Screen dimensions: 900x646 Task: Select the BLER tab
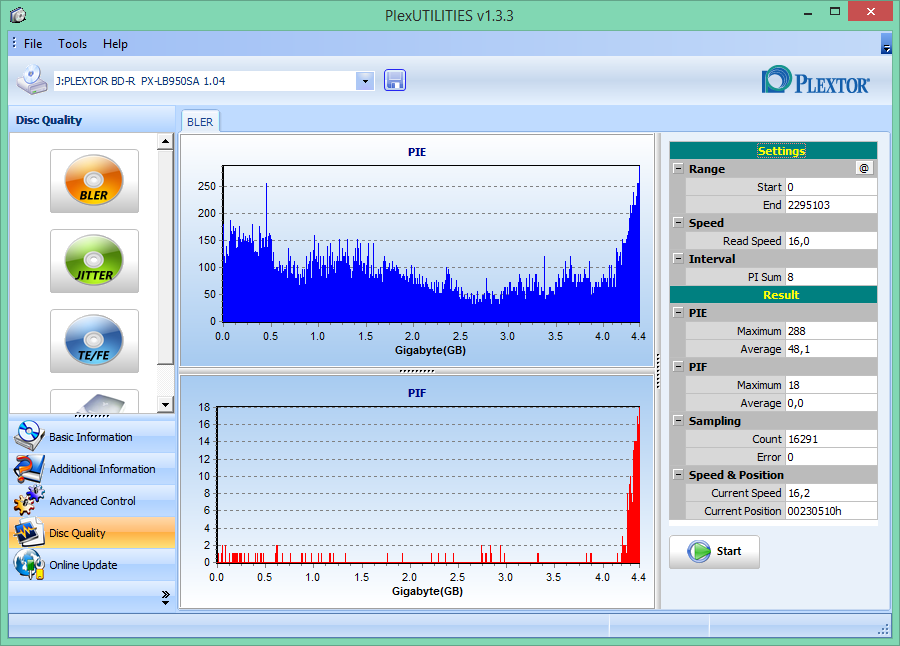tap(200, 122)
